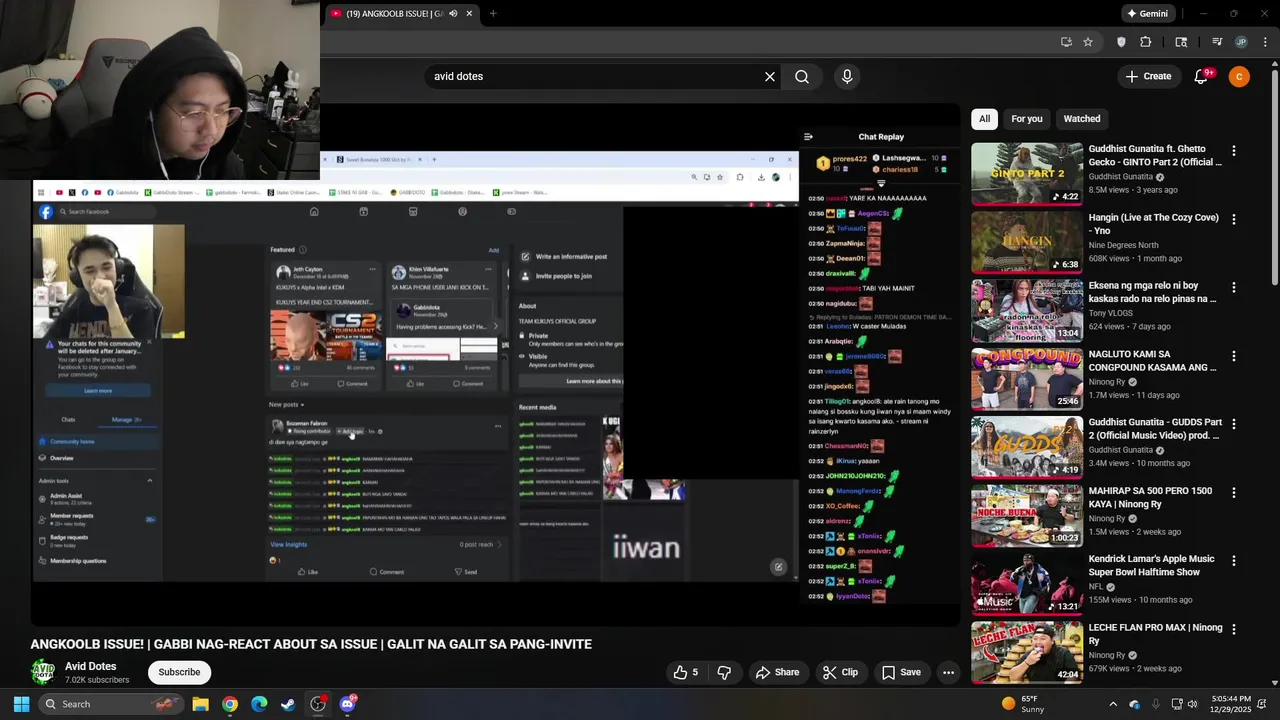Open Chrome media controls icon
This screenshot has height=720, width=1280.
(x=1217, y=42)
